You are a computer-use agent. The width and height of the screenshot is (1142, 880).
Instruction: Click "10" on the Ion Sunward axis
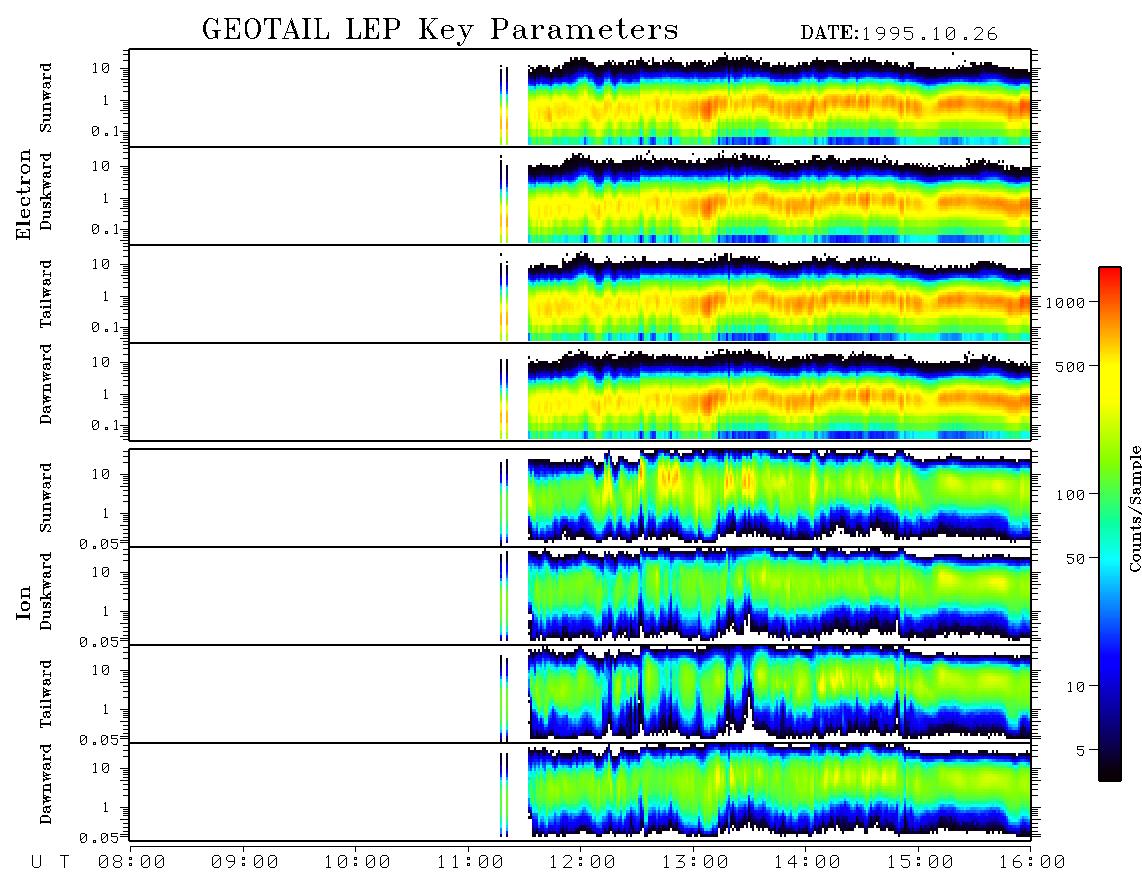(x=101, y=474)
